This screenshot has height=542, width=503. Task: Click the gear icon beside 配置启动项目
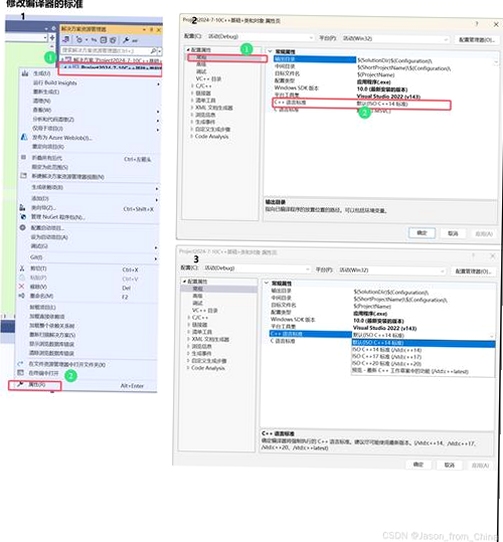[x=23, y=227]
